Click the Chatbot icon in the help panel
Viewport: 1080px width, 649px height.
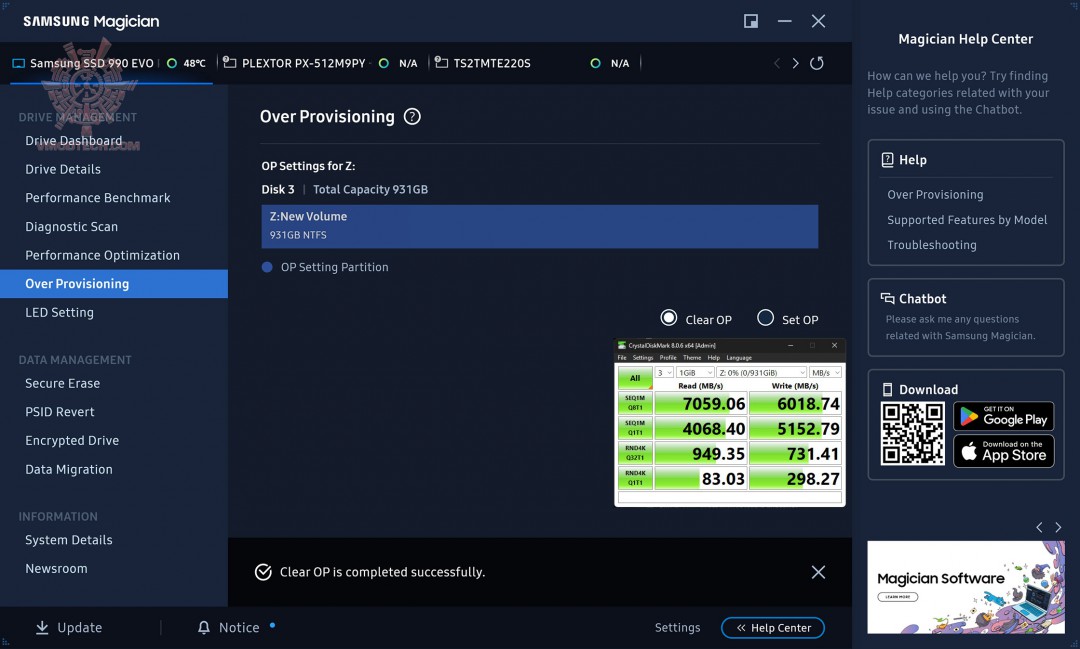[886, 297]
